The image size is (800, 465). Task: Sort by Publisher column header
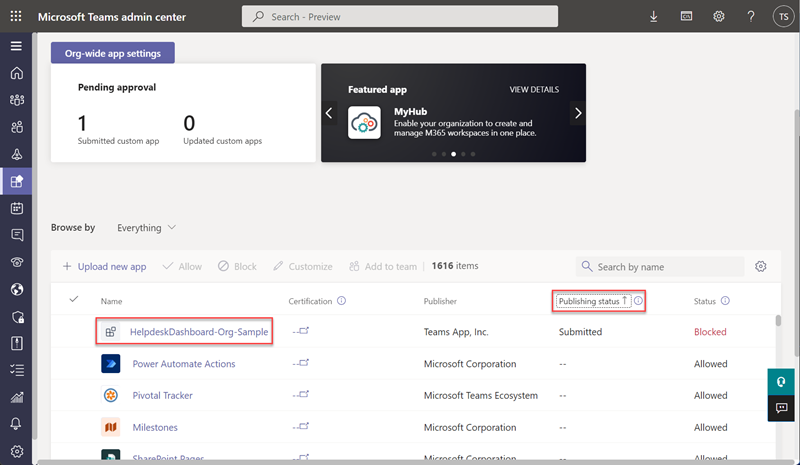click(x=440, y=301)
